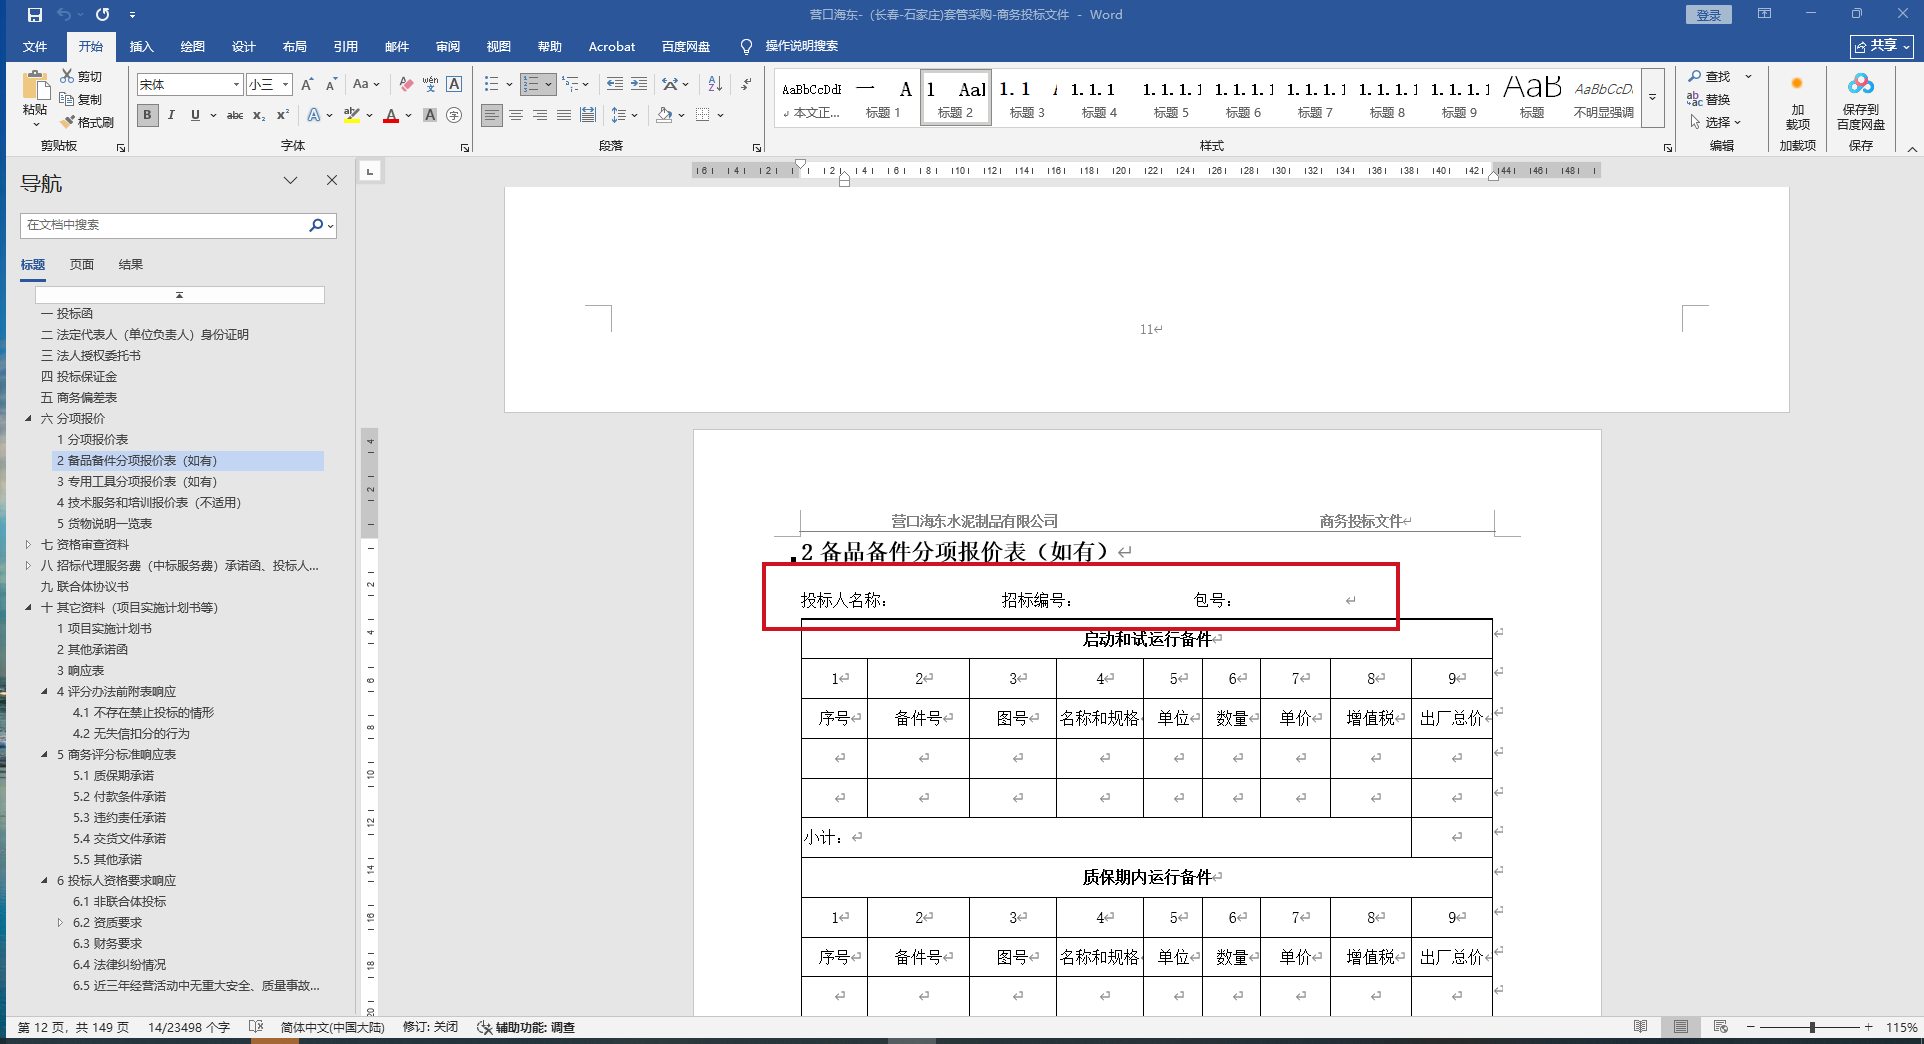Click the Copy (复制) icon
The width and height of the screenshot is (1924, 1044).
(x=67, y=99)
